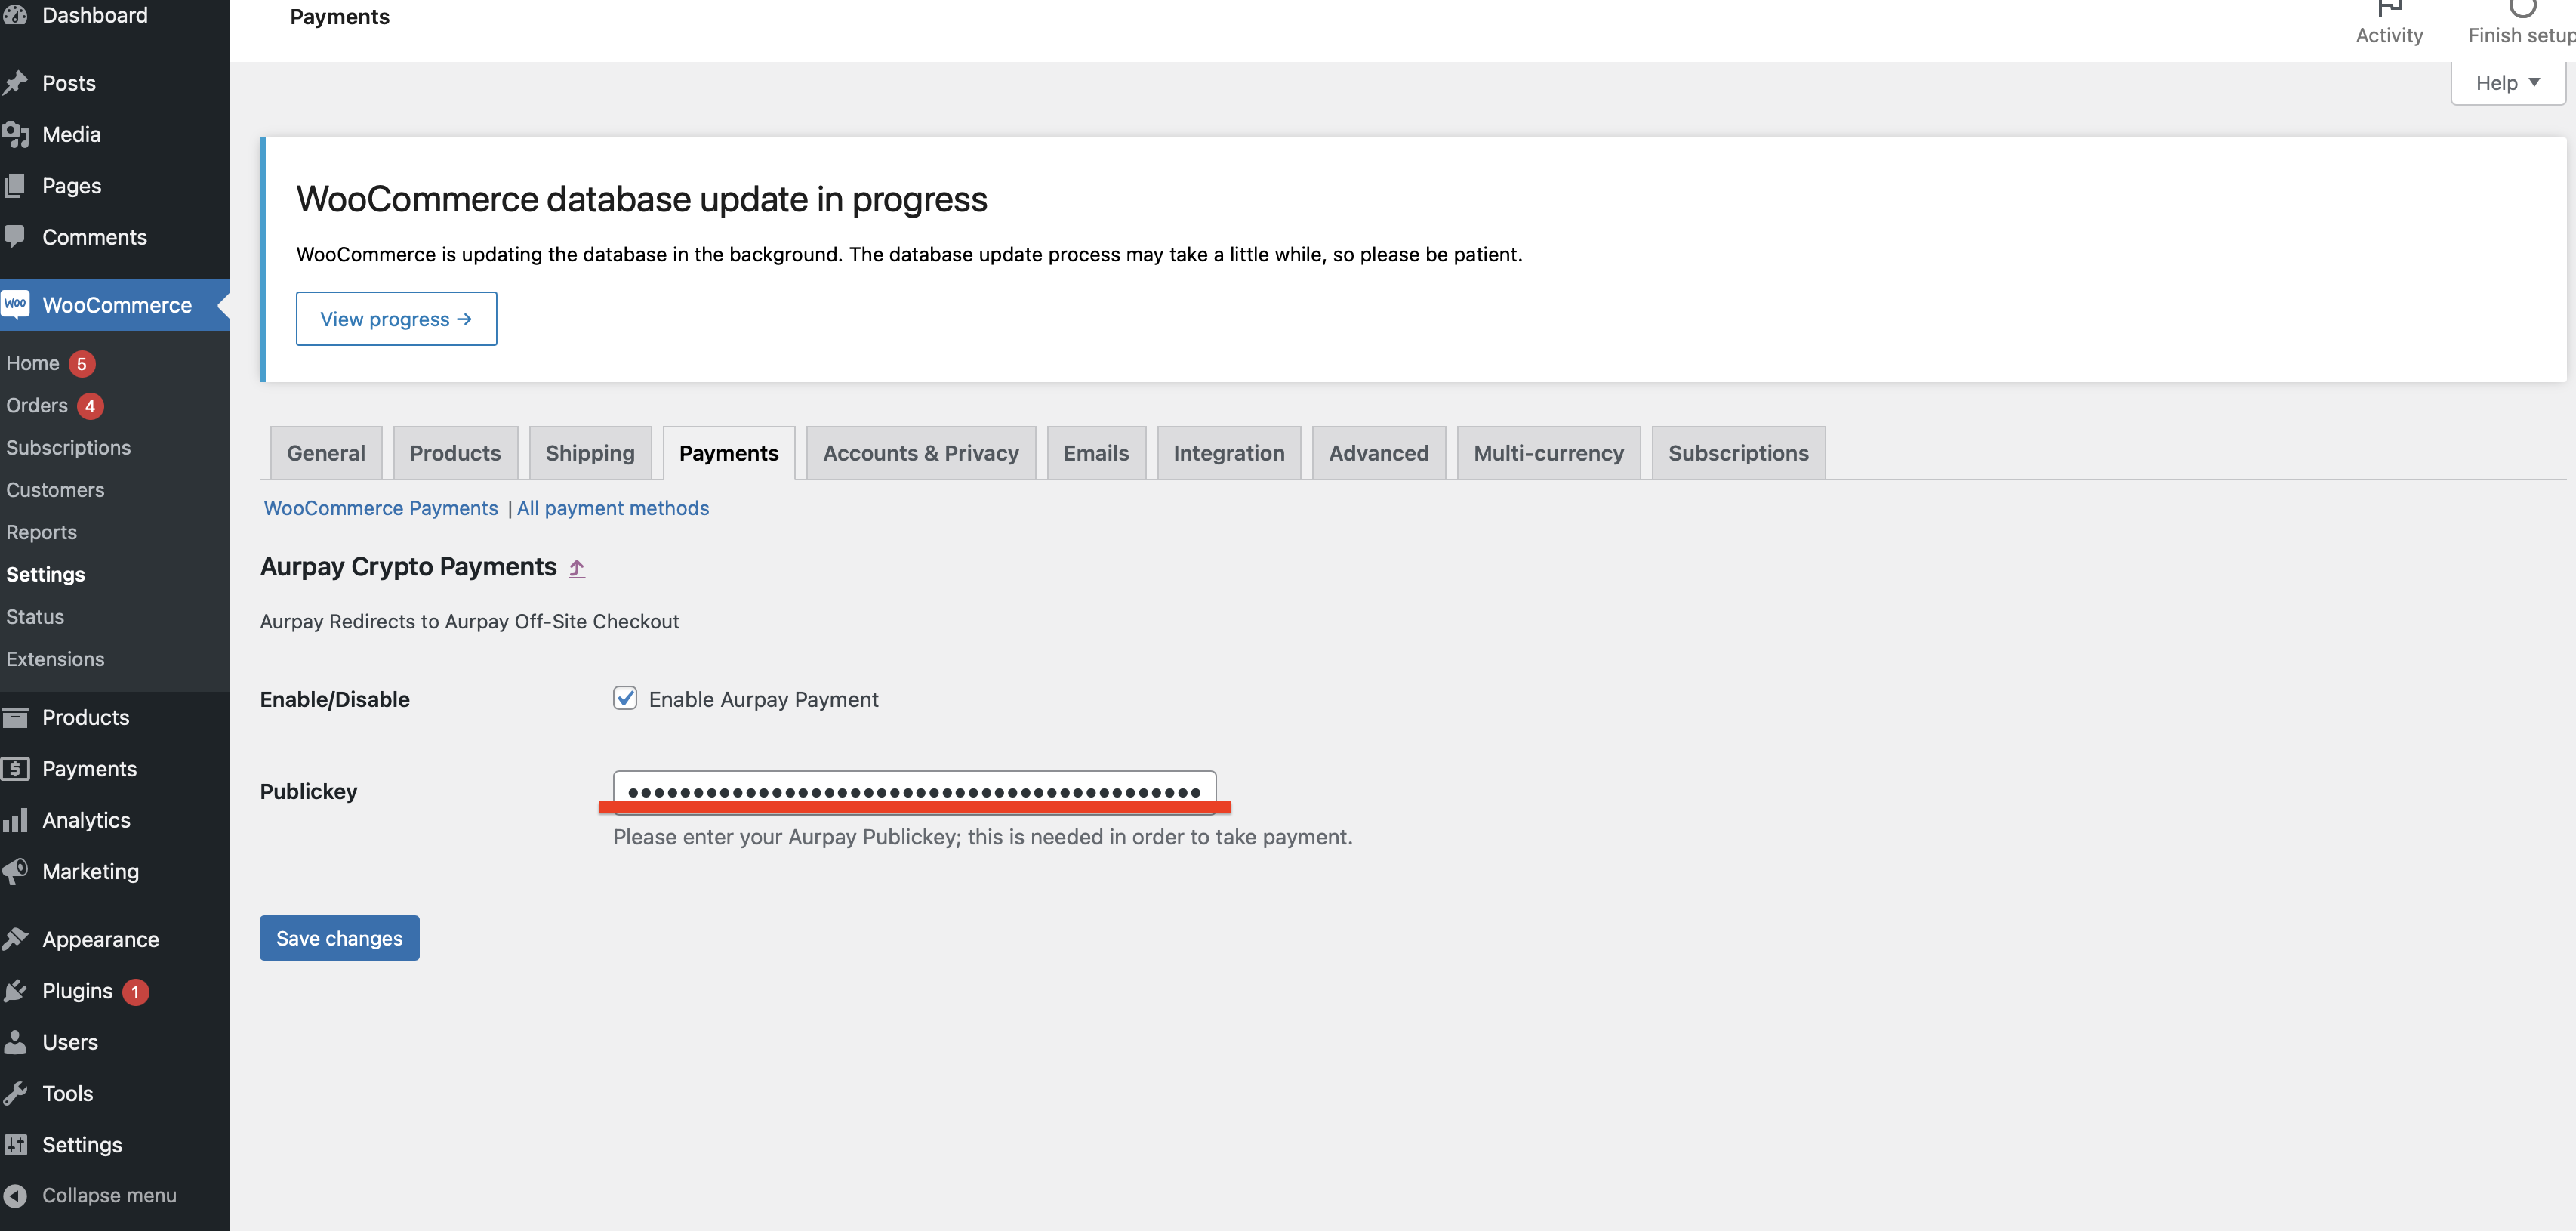The height and width of the screenshot is (1231, 2576).
Task: Click the View progress button
Action: 396,319
